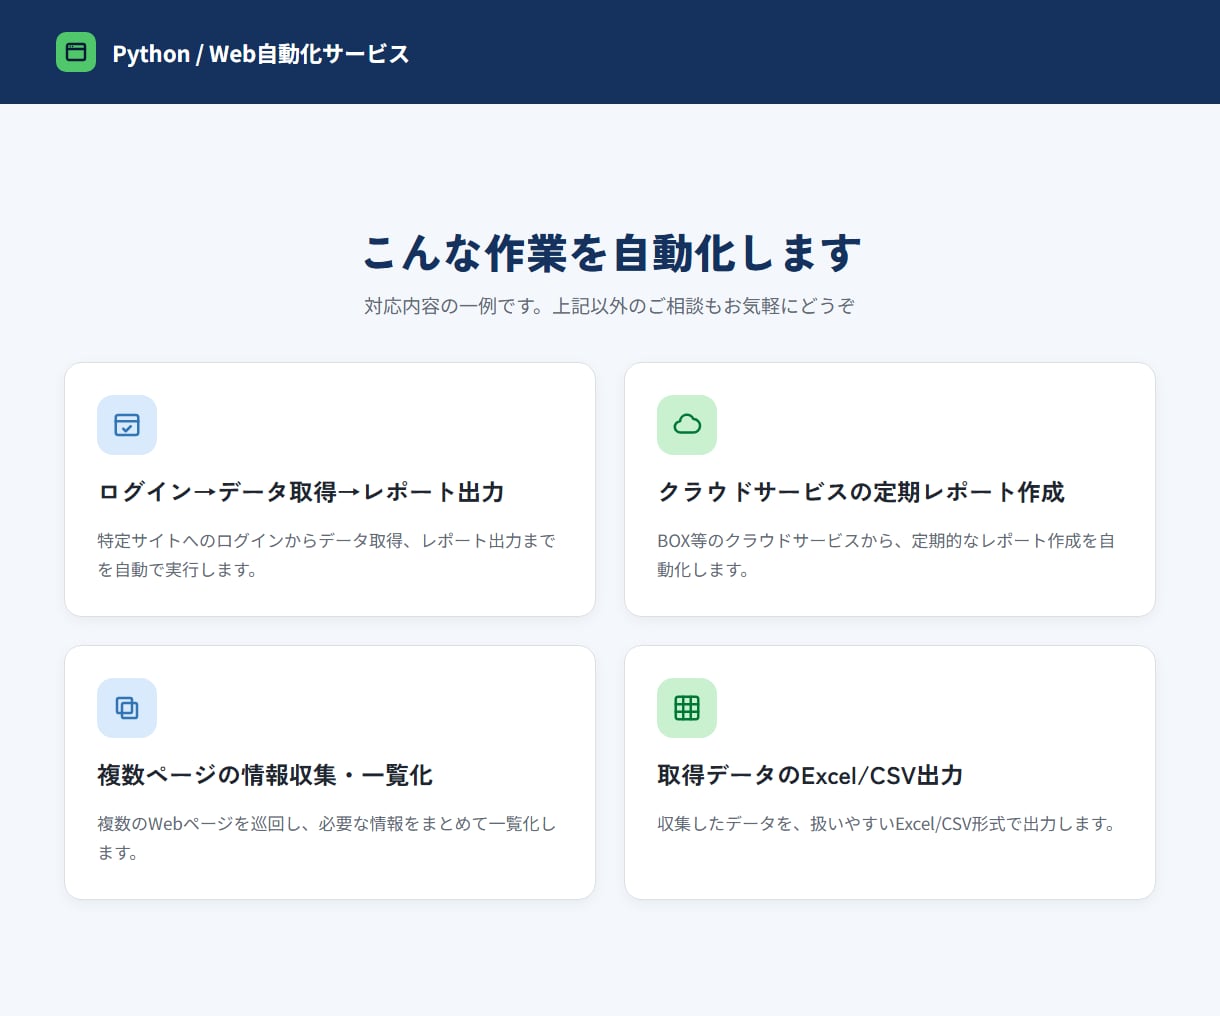The height and width of the screenshot is (1016, 1220).
Task: Click description starting 複数のWebページを巡回
Action: coord(327,838)
